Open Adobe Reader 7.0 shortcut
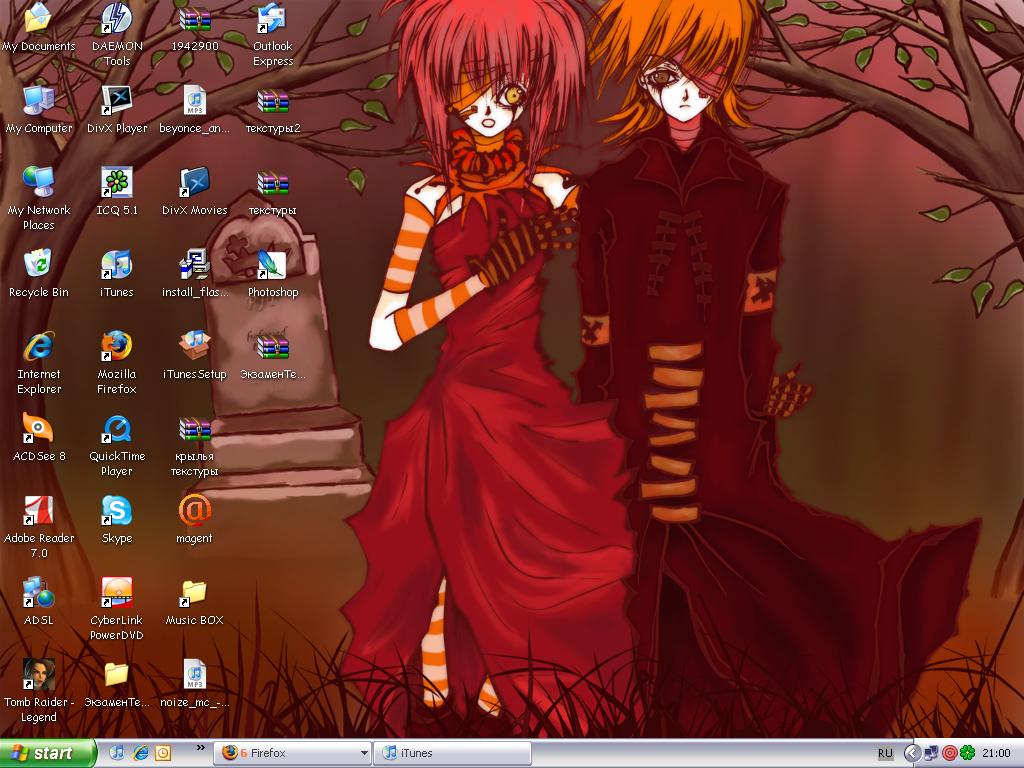The width and height of the screenshot is (1024, 768). click(x=39, y=528)
